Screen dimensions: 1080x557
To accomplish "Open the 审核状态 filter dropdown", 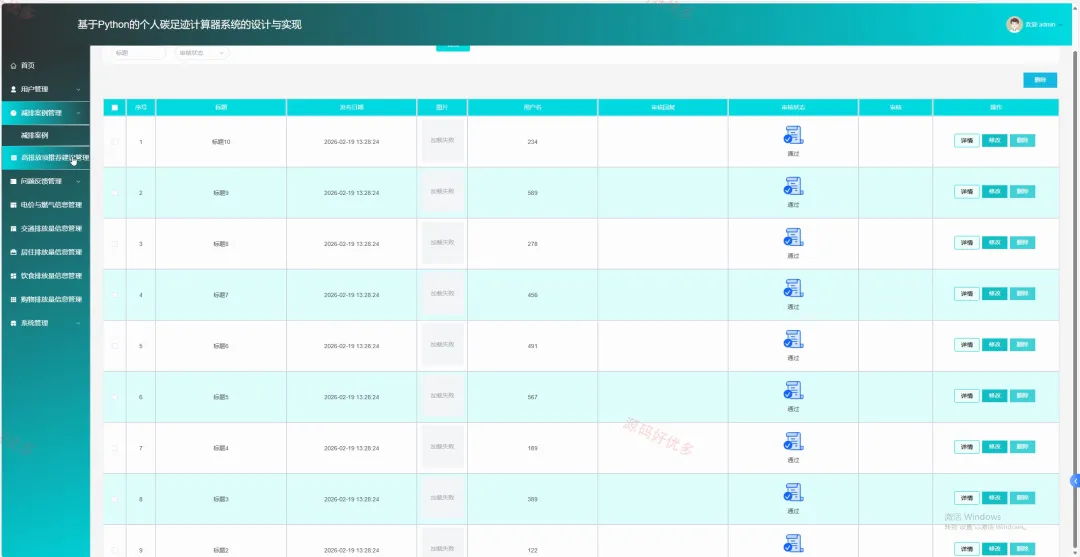I will 202,53.
